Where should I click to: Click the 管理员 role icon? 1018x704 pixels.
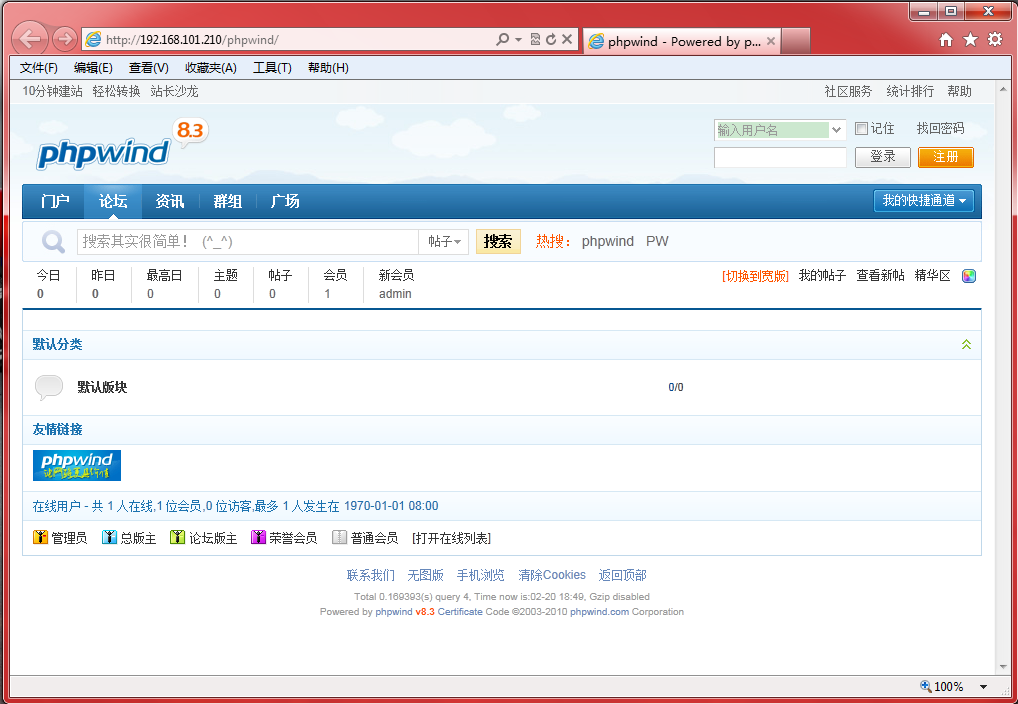(x=40, y=537)
